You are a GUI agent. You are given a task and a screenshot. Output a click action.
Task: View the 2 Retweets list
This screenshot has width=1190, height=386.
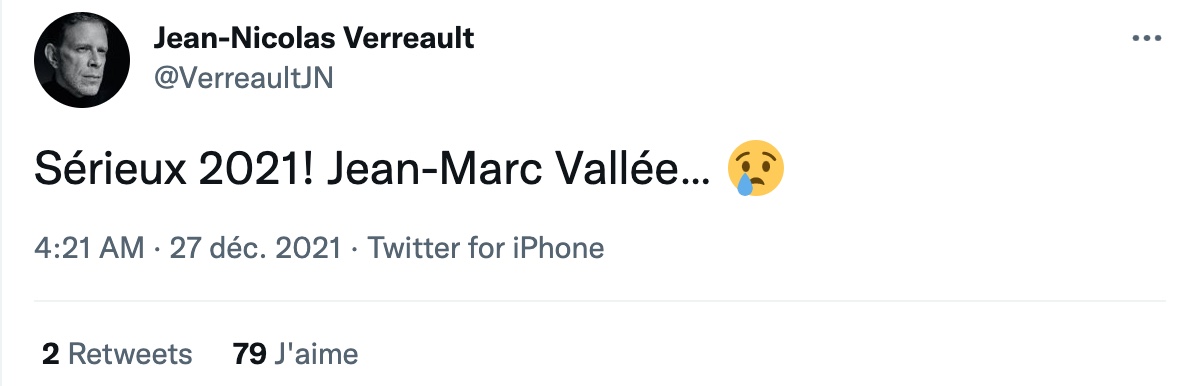117,353
